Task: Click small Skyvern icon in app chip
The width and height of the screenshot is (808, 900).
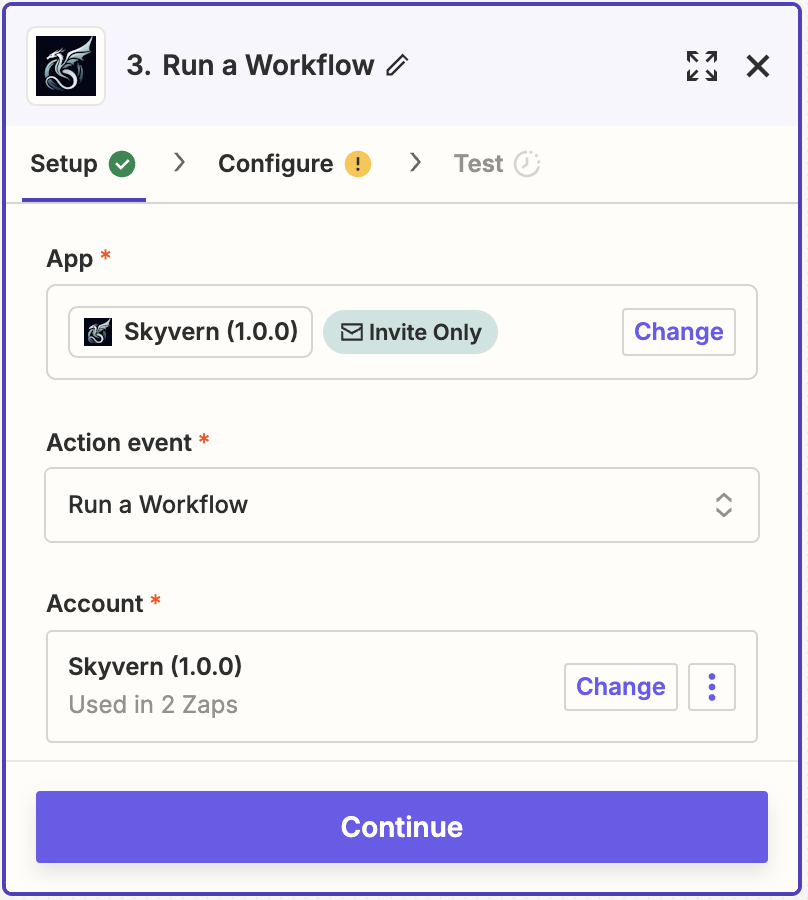Action: [98, 332]
